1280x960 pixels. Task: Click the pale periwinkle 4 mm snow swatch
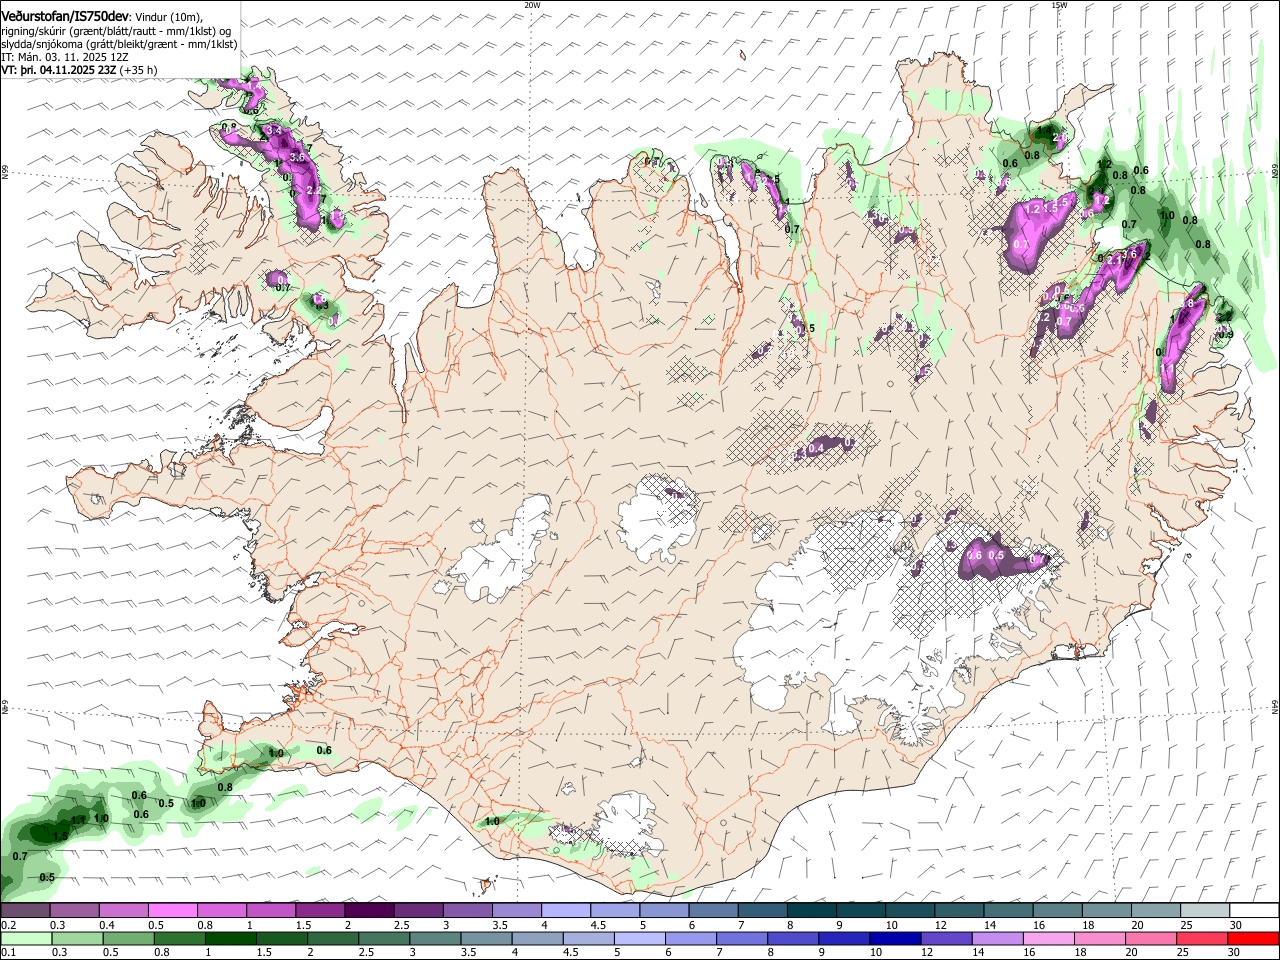click(x=566, y=910)
